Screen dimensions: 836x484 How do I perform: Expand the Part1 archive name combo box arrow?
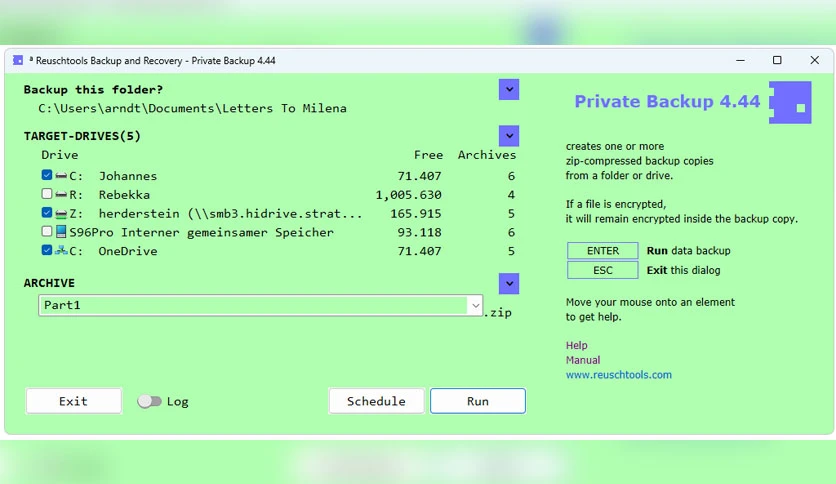[x=475, y=305]
